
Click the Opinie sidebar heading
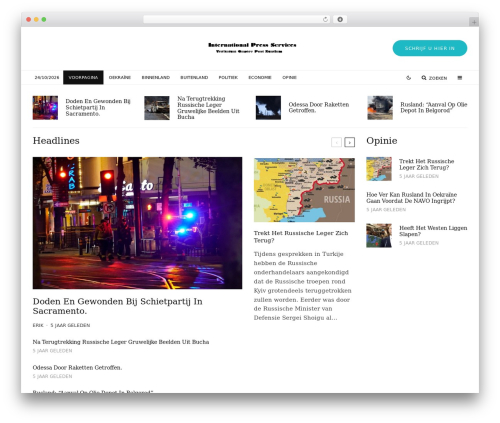click(382, 141)
